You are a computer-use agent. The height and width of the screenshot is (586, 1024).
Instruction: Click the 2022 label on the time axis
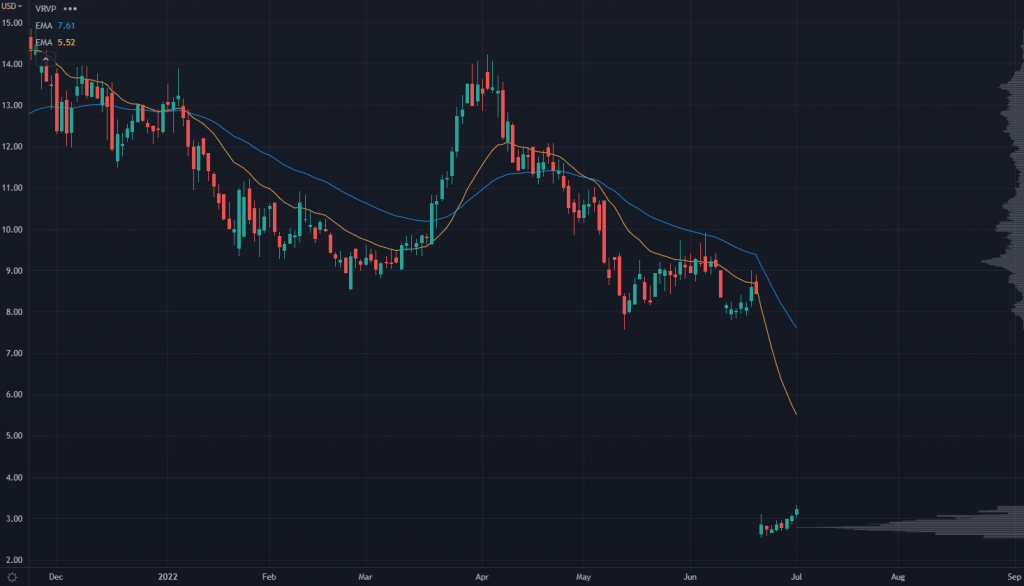click(x=168, y=577)
